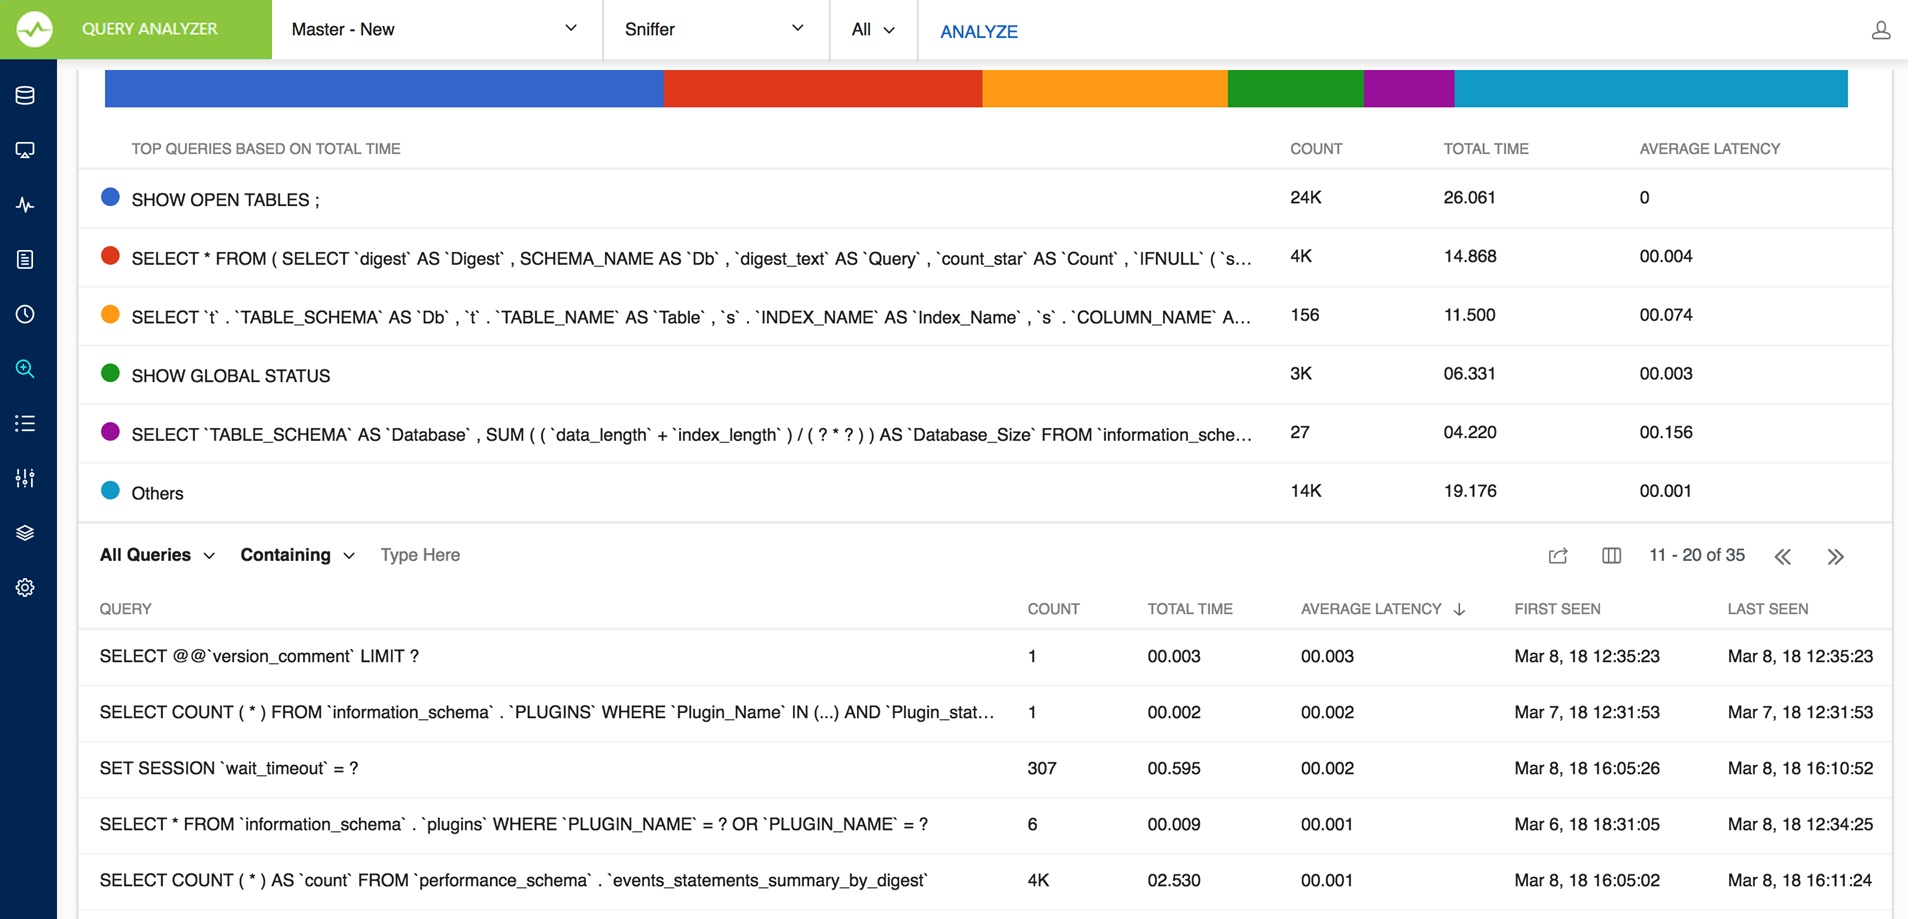Click the red segment of the time bar

(823, 89)
